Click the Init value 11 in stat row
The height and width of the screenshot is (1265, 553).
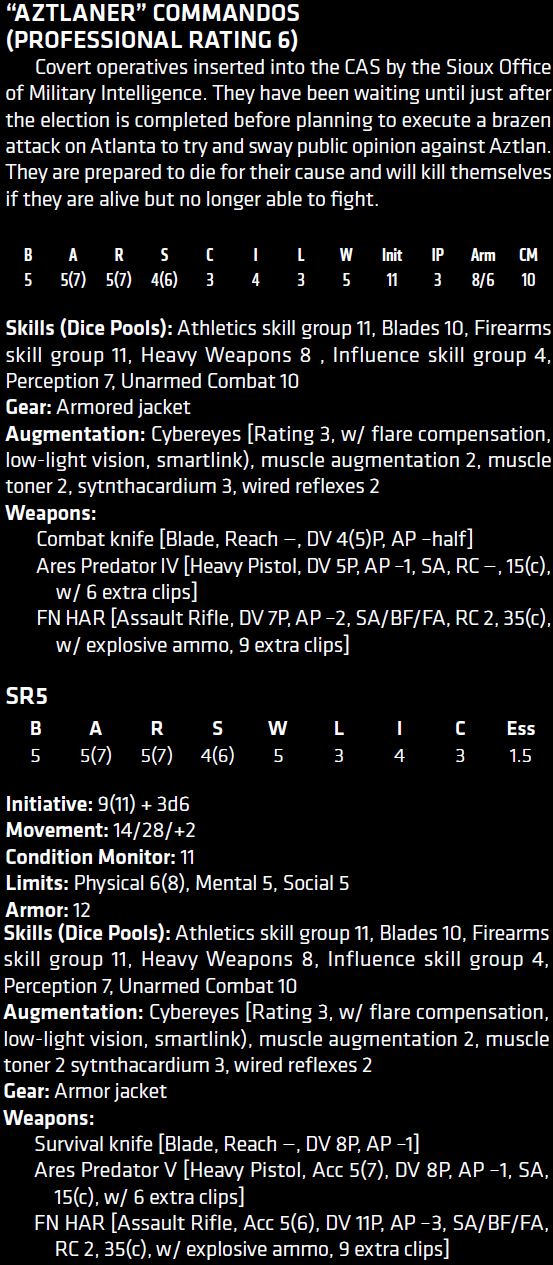391,281
